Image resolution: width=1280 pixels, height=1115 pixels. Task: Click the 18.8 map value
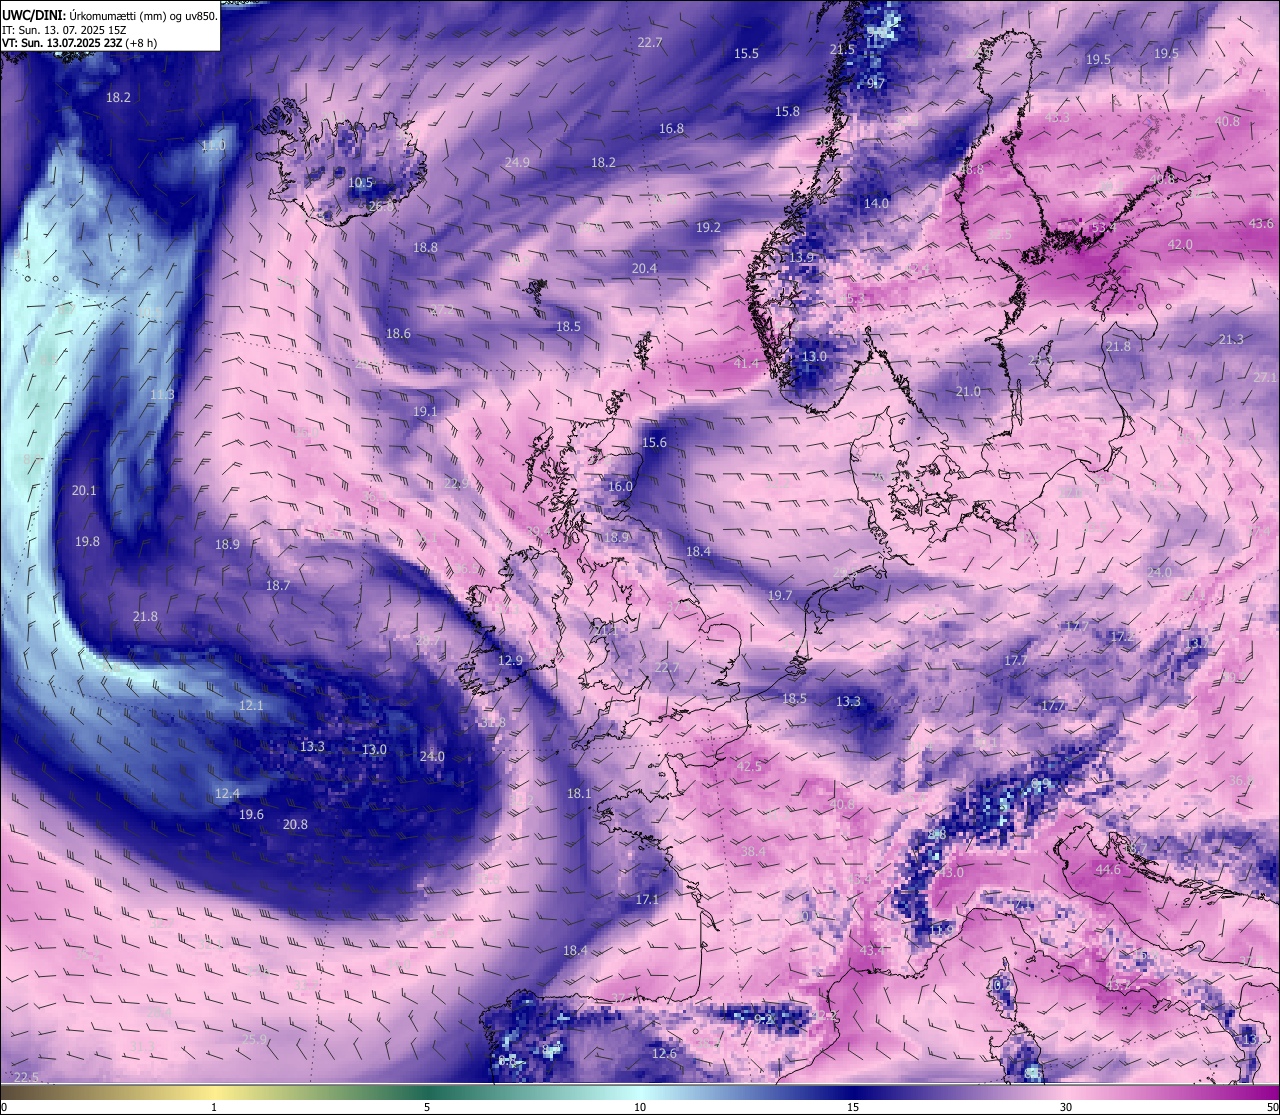click(425, 248)
